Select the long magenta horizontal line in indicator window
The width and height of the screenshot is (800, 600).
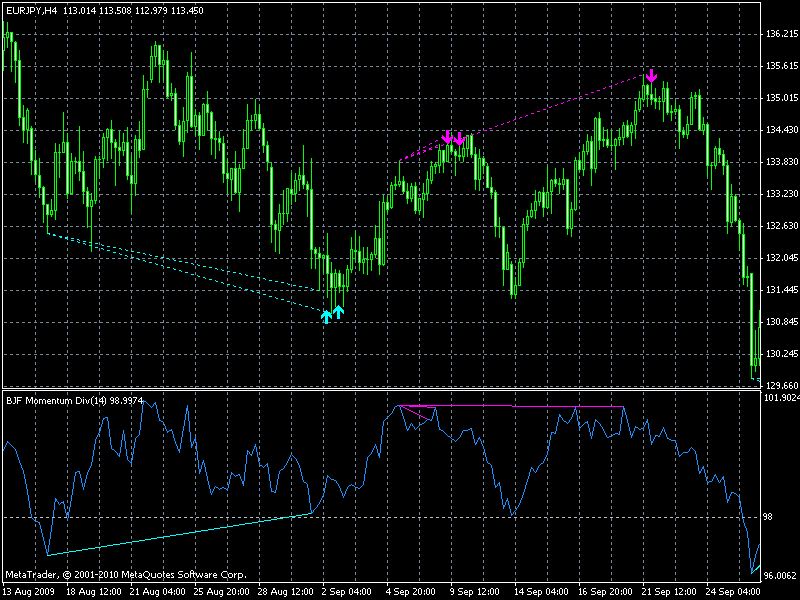tap(511, 406)
